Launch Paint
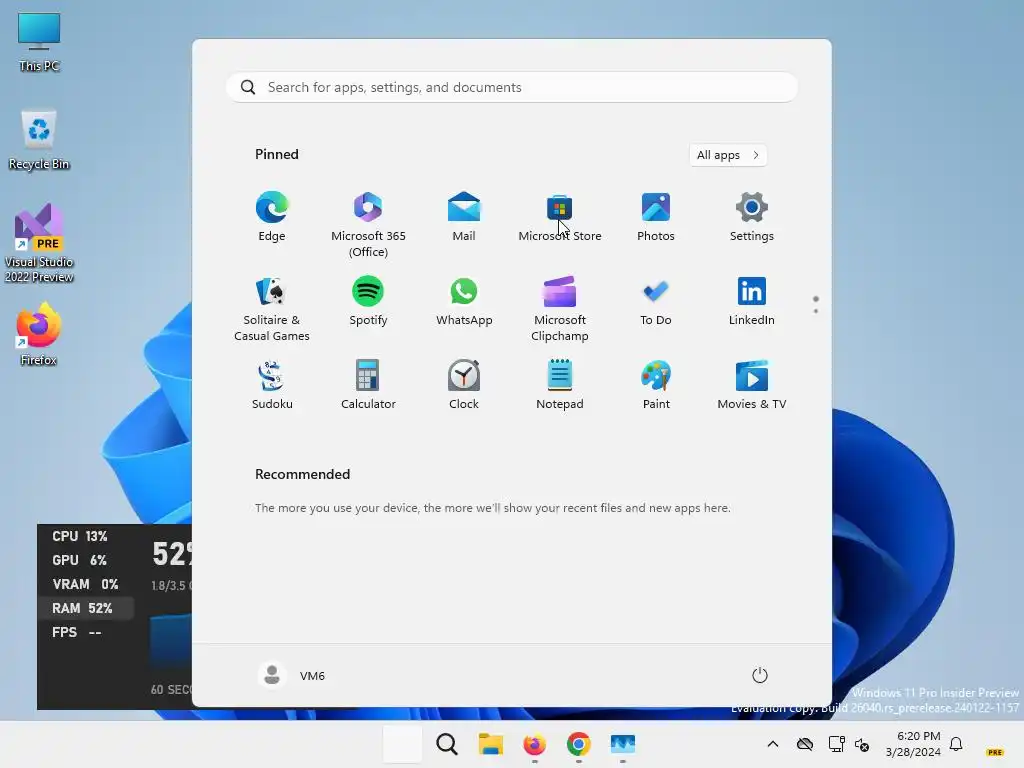1024x768 pixels. [656, 385]
